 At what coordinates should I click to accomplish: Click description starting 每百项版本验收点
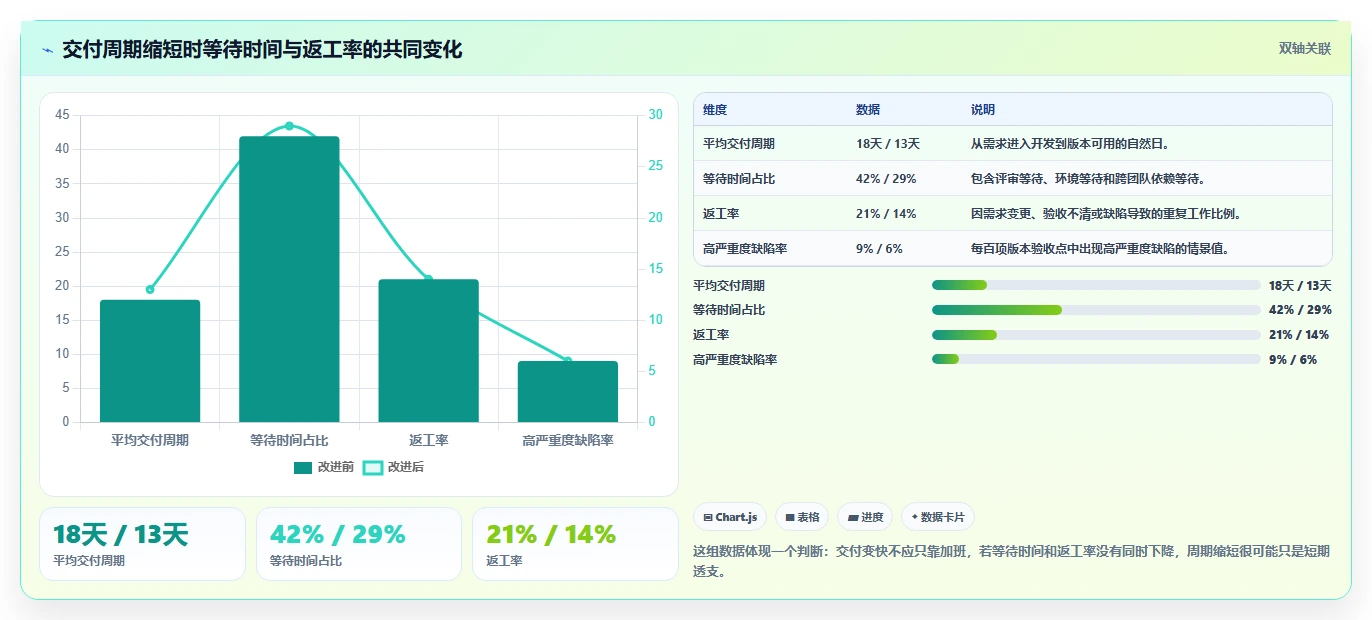point(1100,249)
